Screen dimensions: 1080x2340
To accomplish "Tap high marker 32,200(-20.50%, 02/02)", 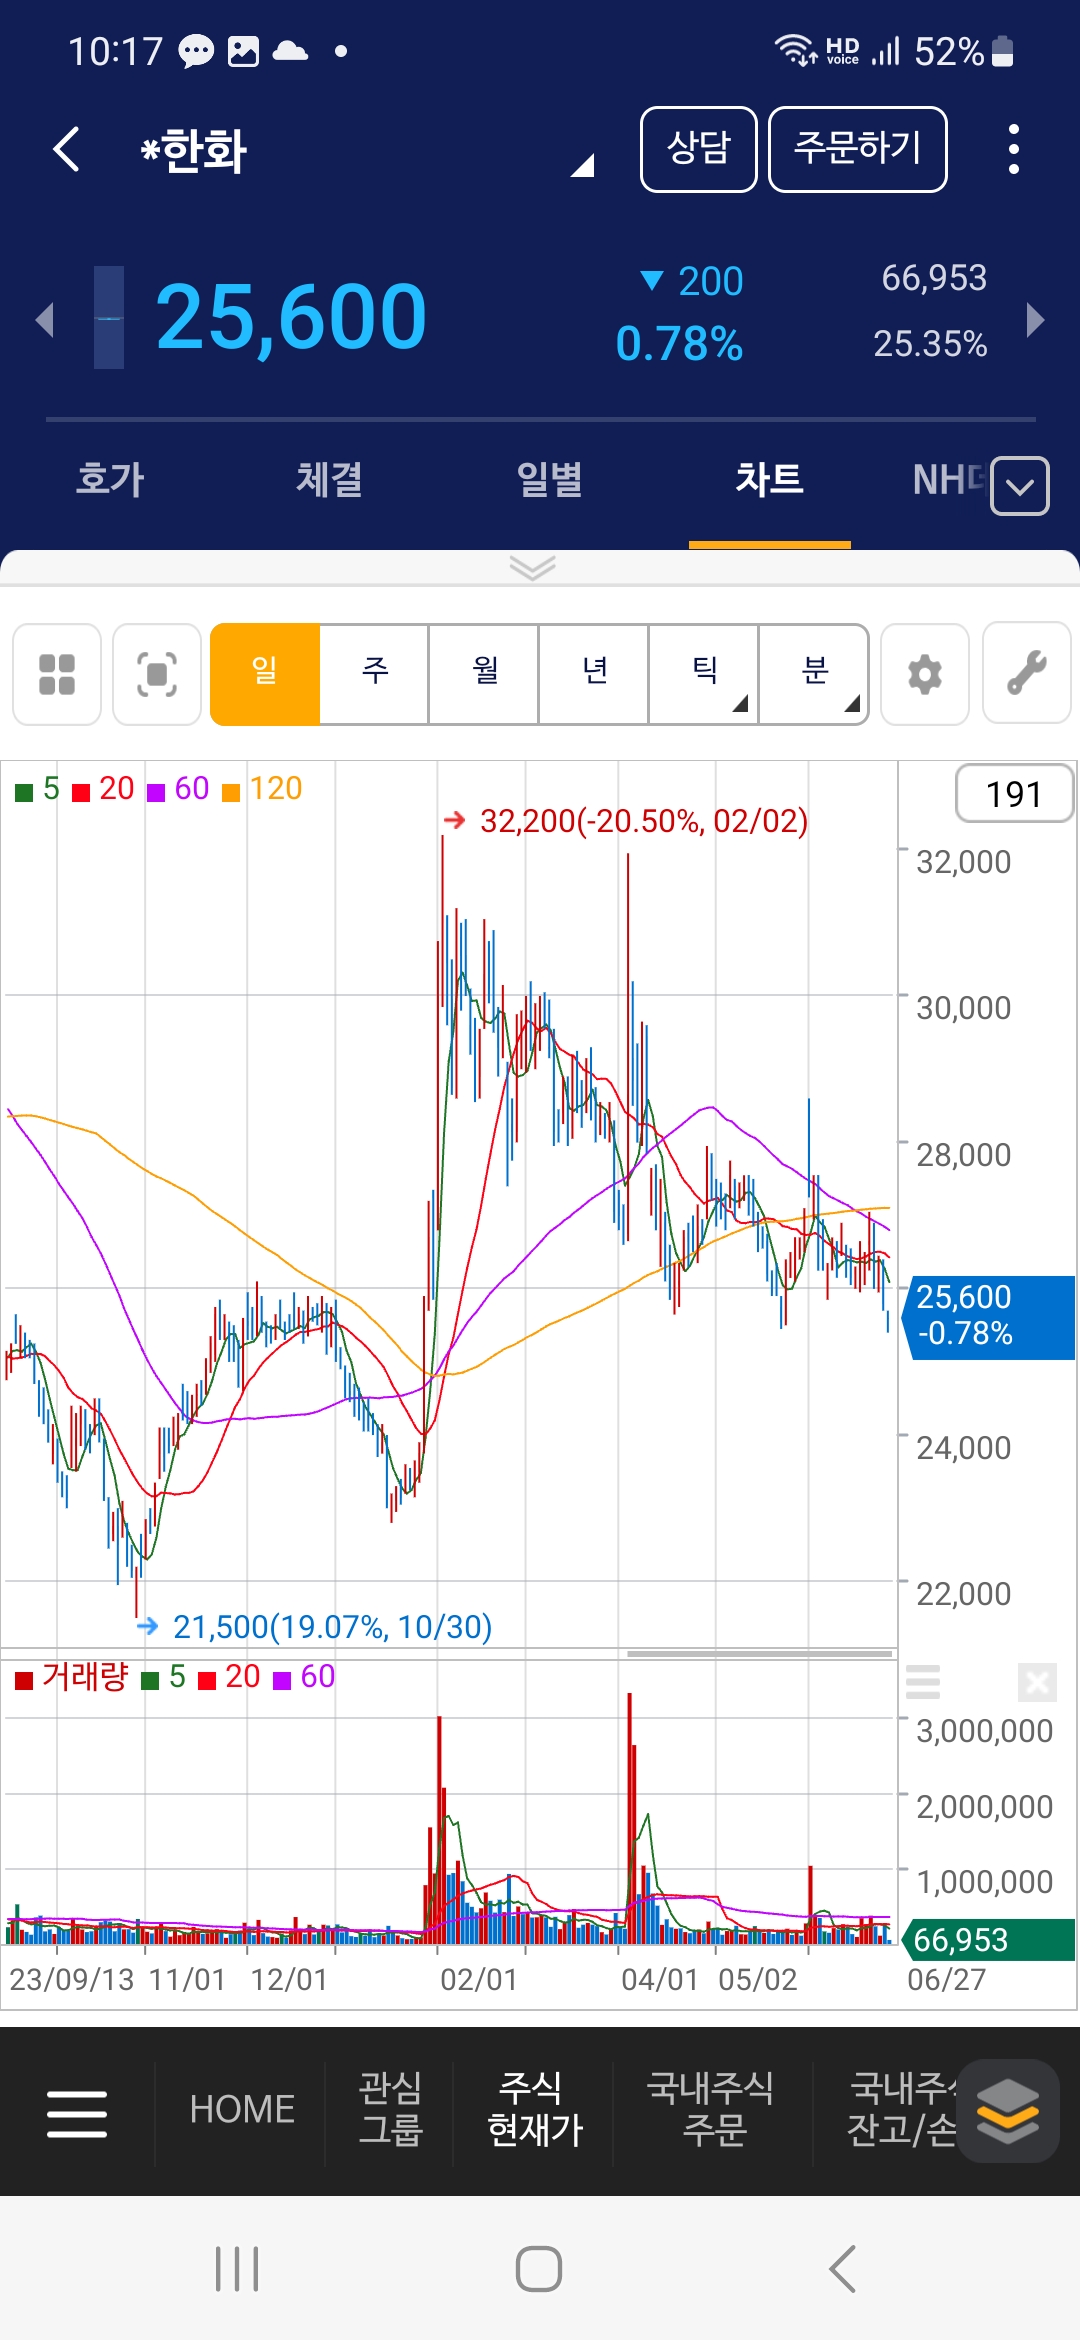I will point(643,821).
